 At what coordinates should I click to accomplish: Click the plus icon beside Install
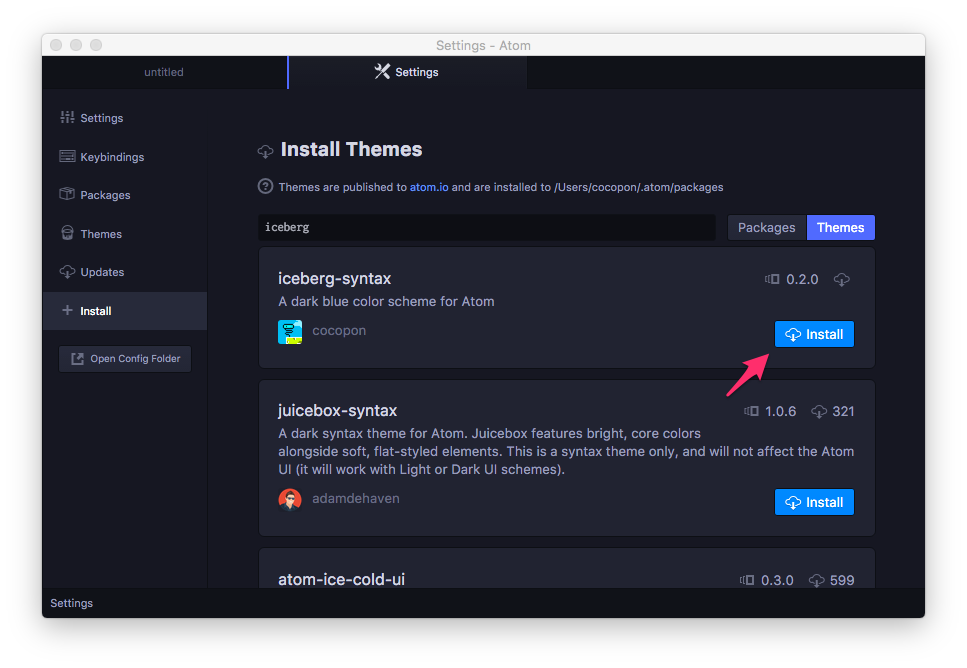click(x=67, y=310)
